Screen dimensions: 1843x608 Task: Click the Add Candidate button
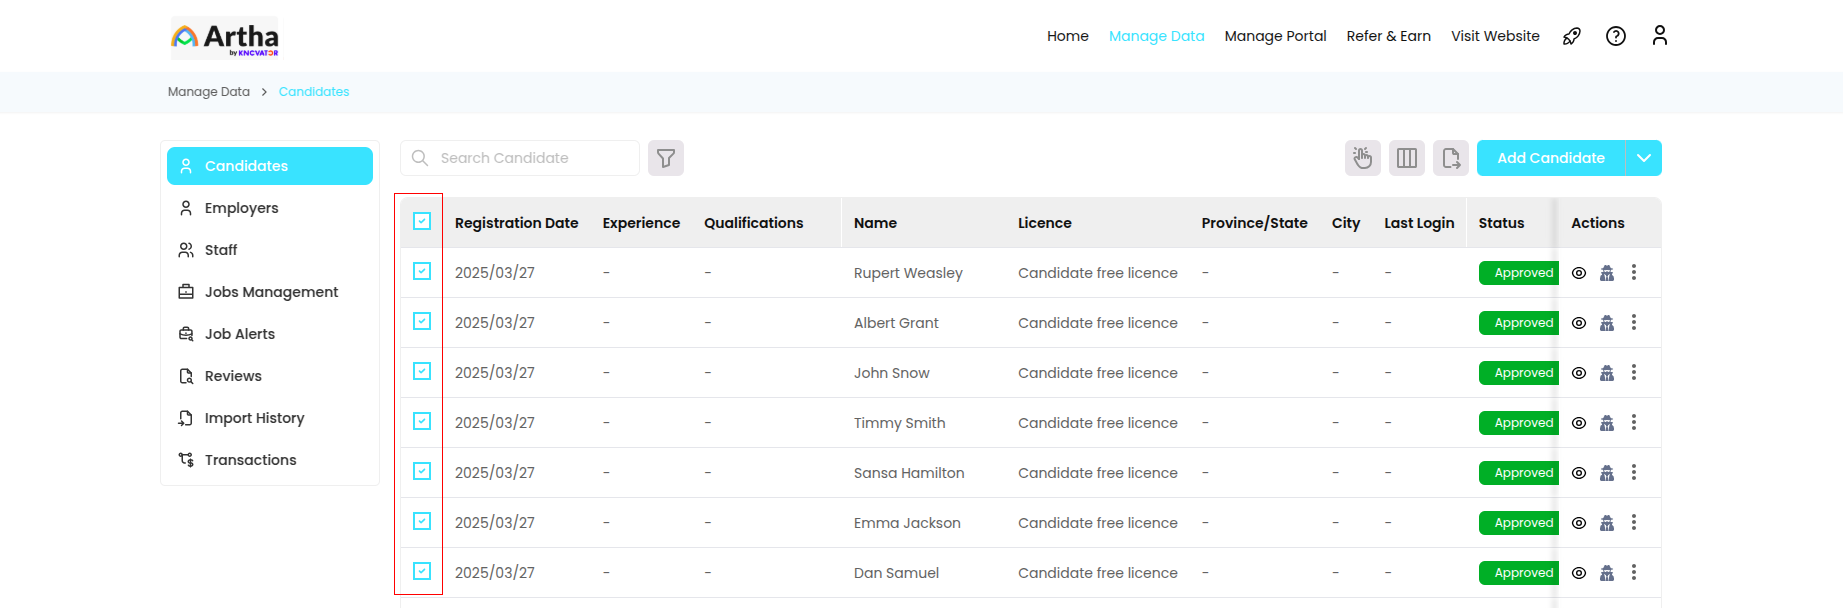[x=1550, y=158]
